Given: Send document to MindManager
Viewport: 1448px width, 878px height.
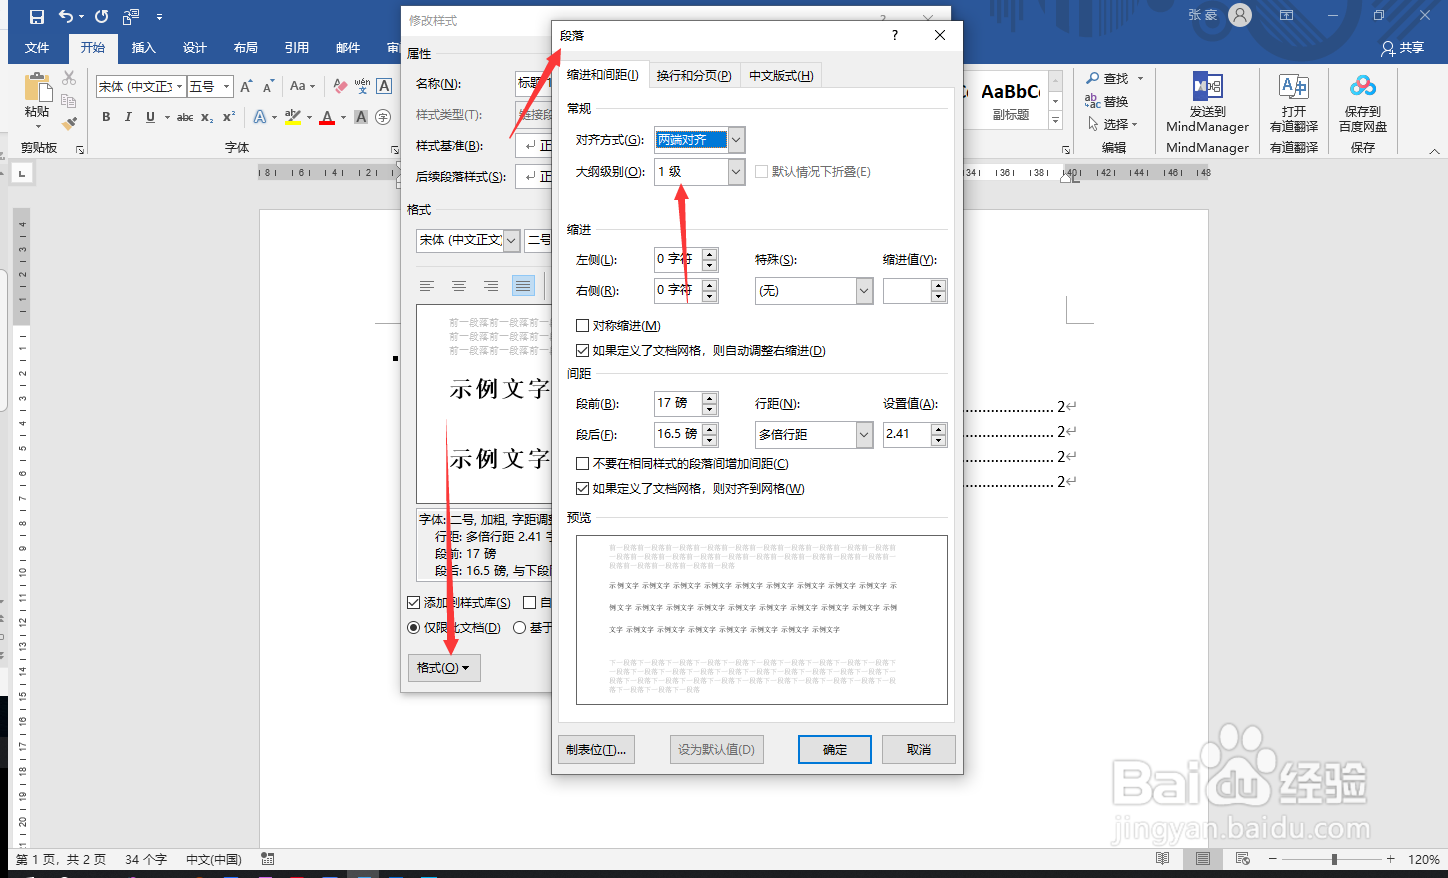Looking at the screenshot, I should [x=1206, y=105].
